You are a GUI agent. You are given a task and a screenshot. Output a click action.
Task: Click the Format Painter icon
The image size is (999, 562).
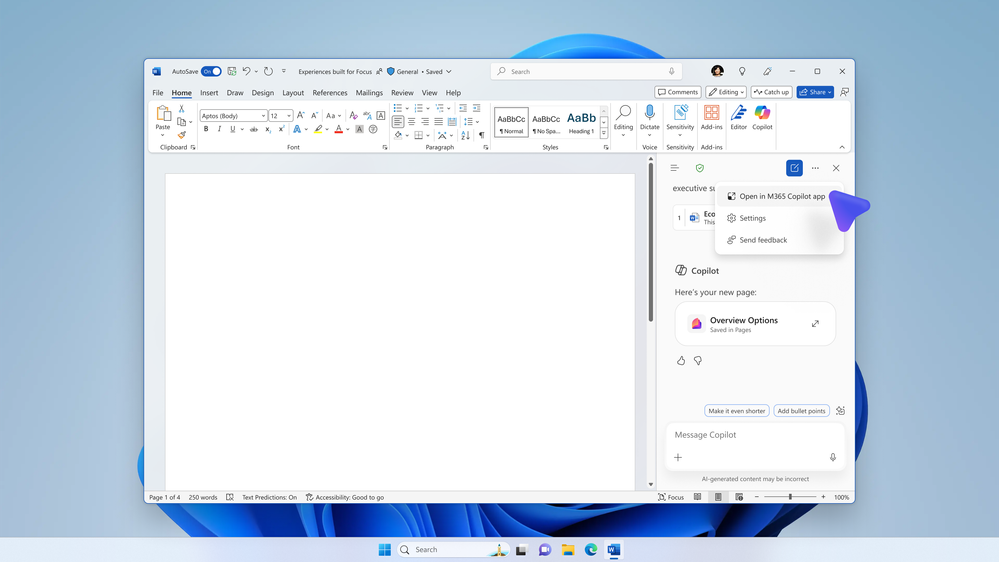pyautogui.click(x=181, y=135)
